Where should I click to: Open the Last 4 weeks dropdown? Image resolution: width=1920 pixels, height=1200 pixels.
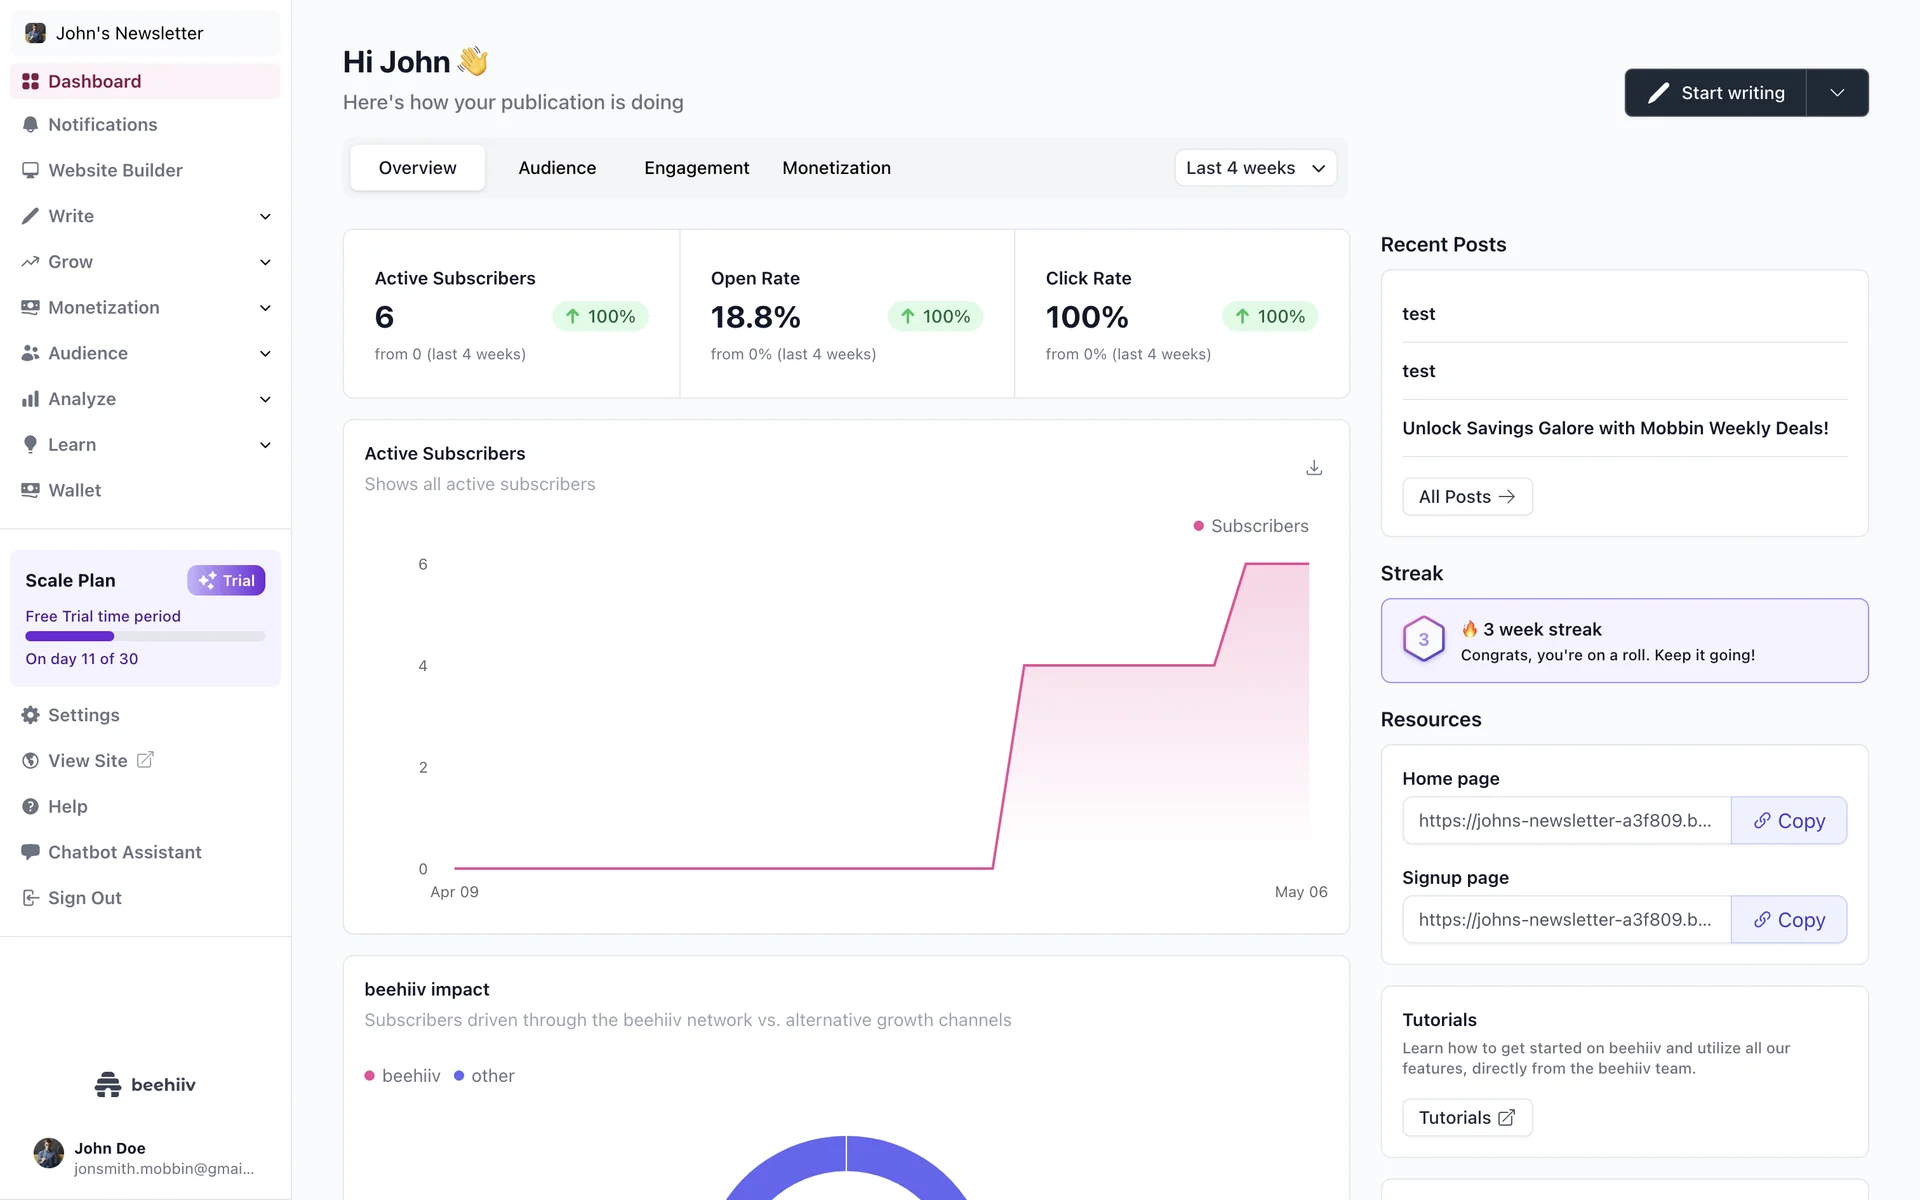point(1255,168)
